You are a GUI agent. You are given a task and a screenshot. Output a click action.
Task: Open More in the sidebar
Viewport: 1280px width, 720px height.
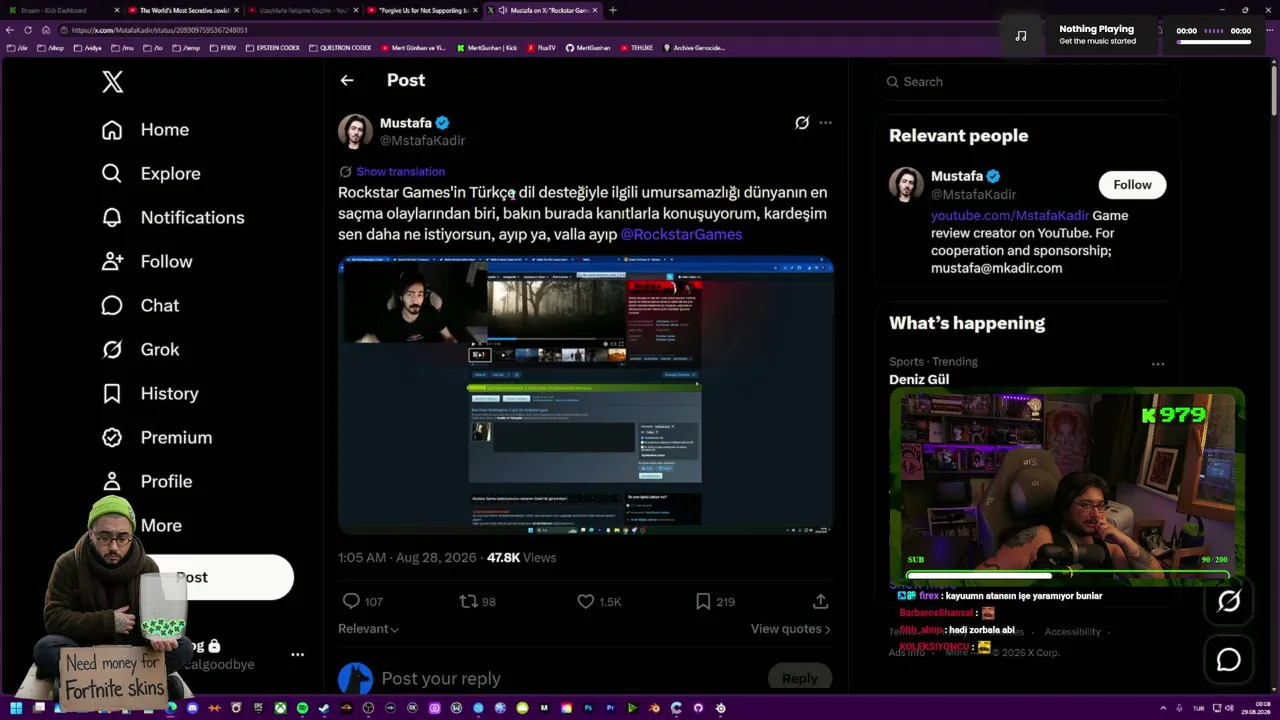pos(141,526)
